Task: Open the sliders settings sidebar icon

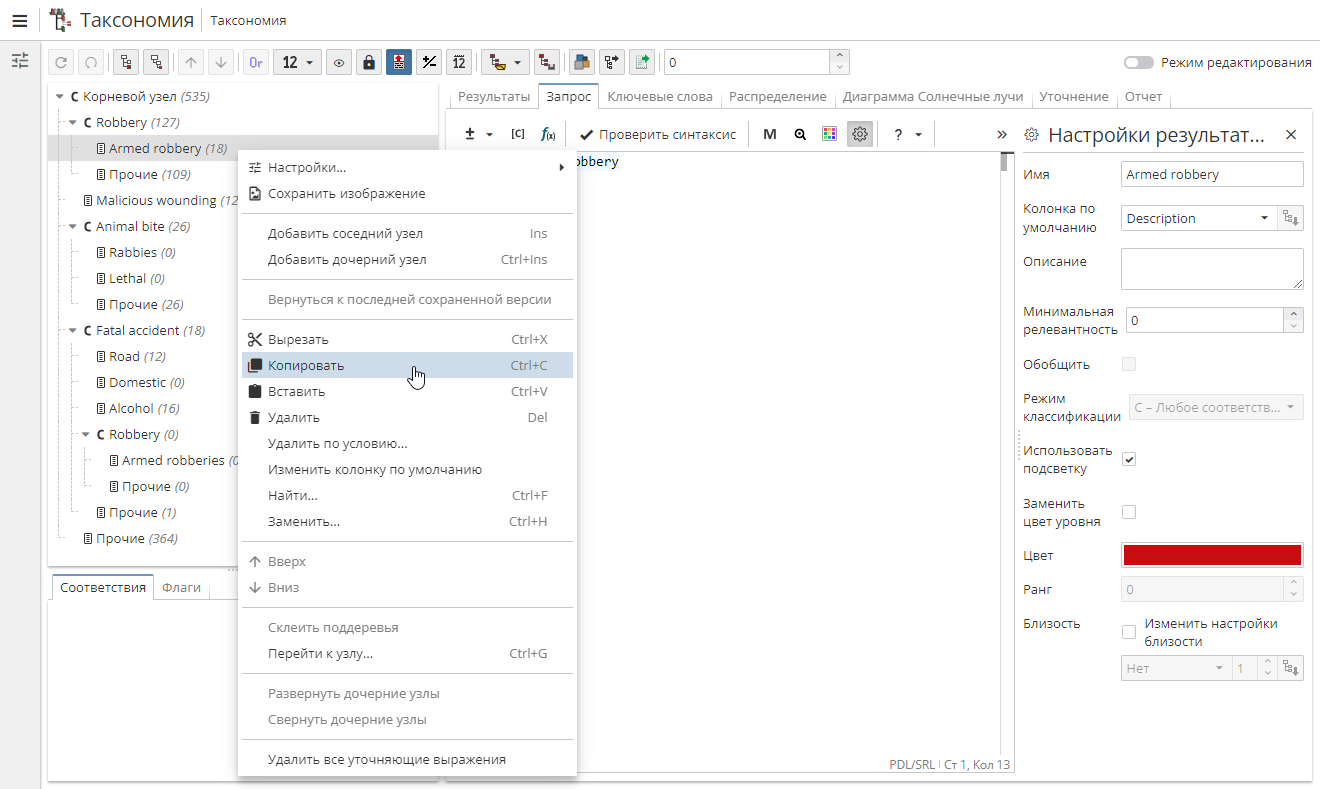Action: (x=20, y=61)
